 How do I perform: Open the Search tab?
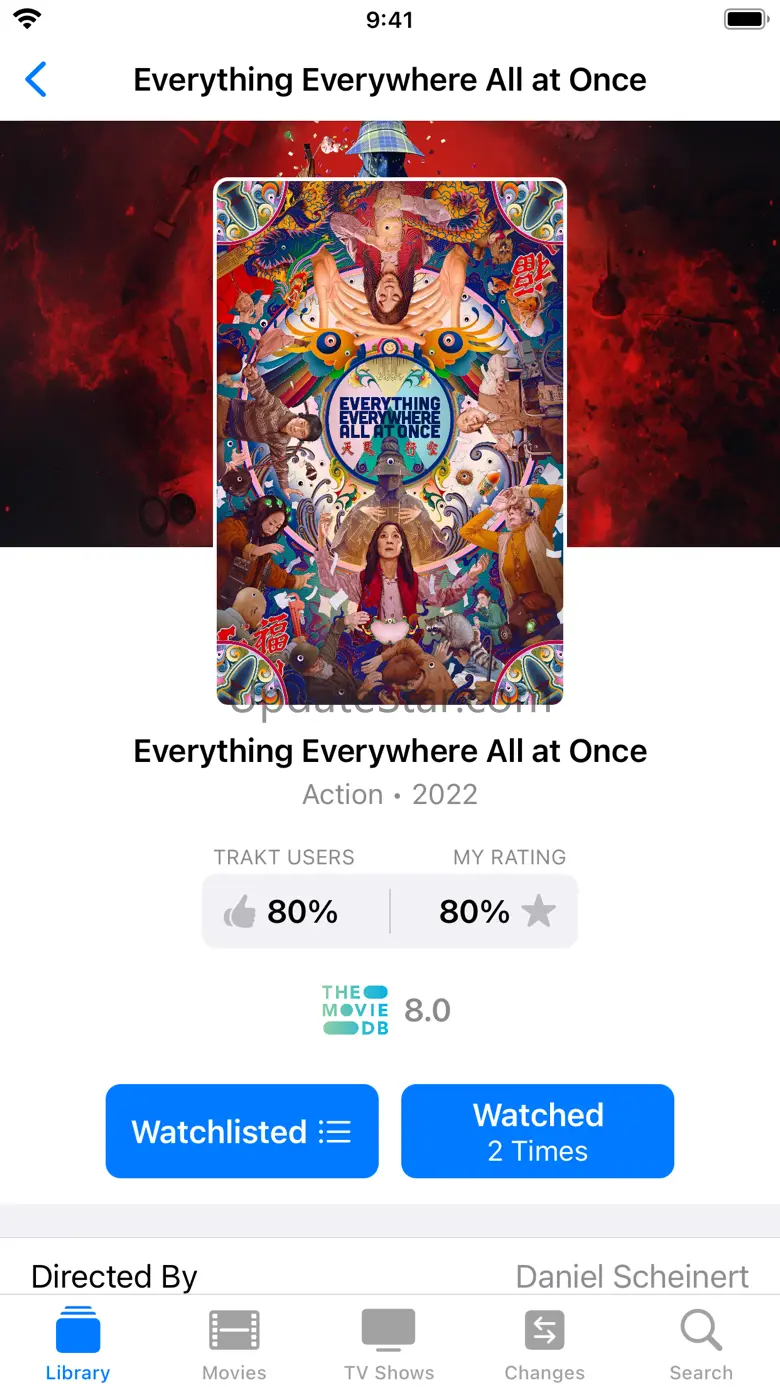(x=701, y=1343)
